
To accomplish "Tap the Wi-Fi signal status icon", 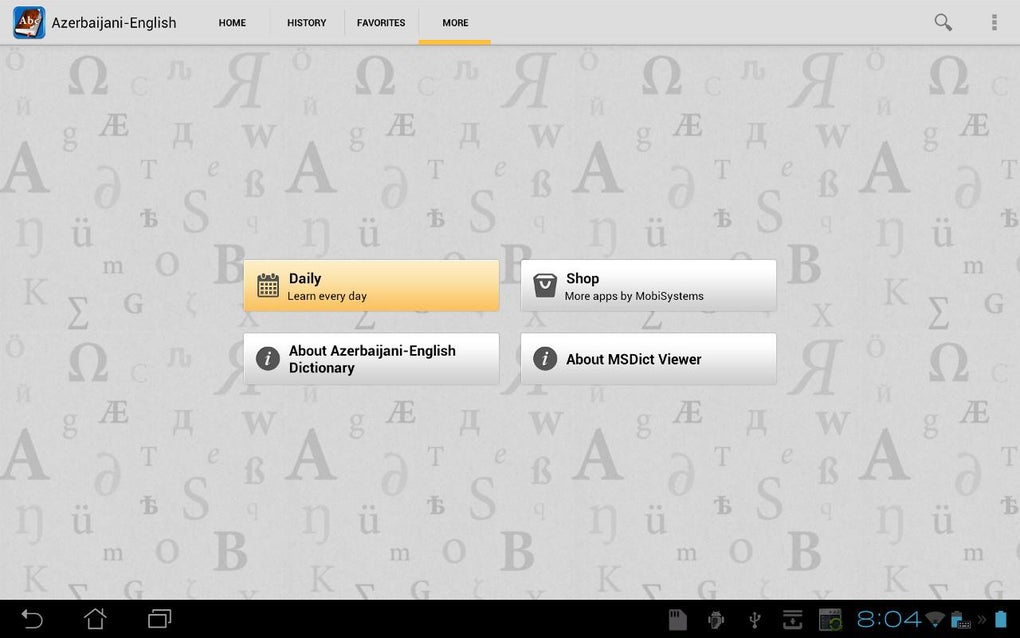I will (x=935, y=619).
